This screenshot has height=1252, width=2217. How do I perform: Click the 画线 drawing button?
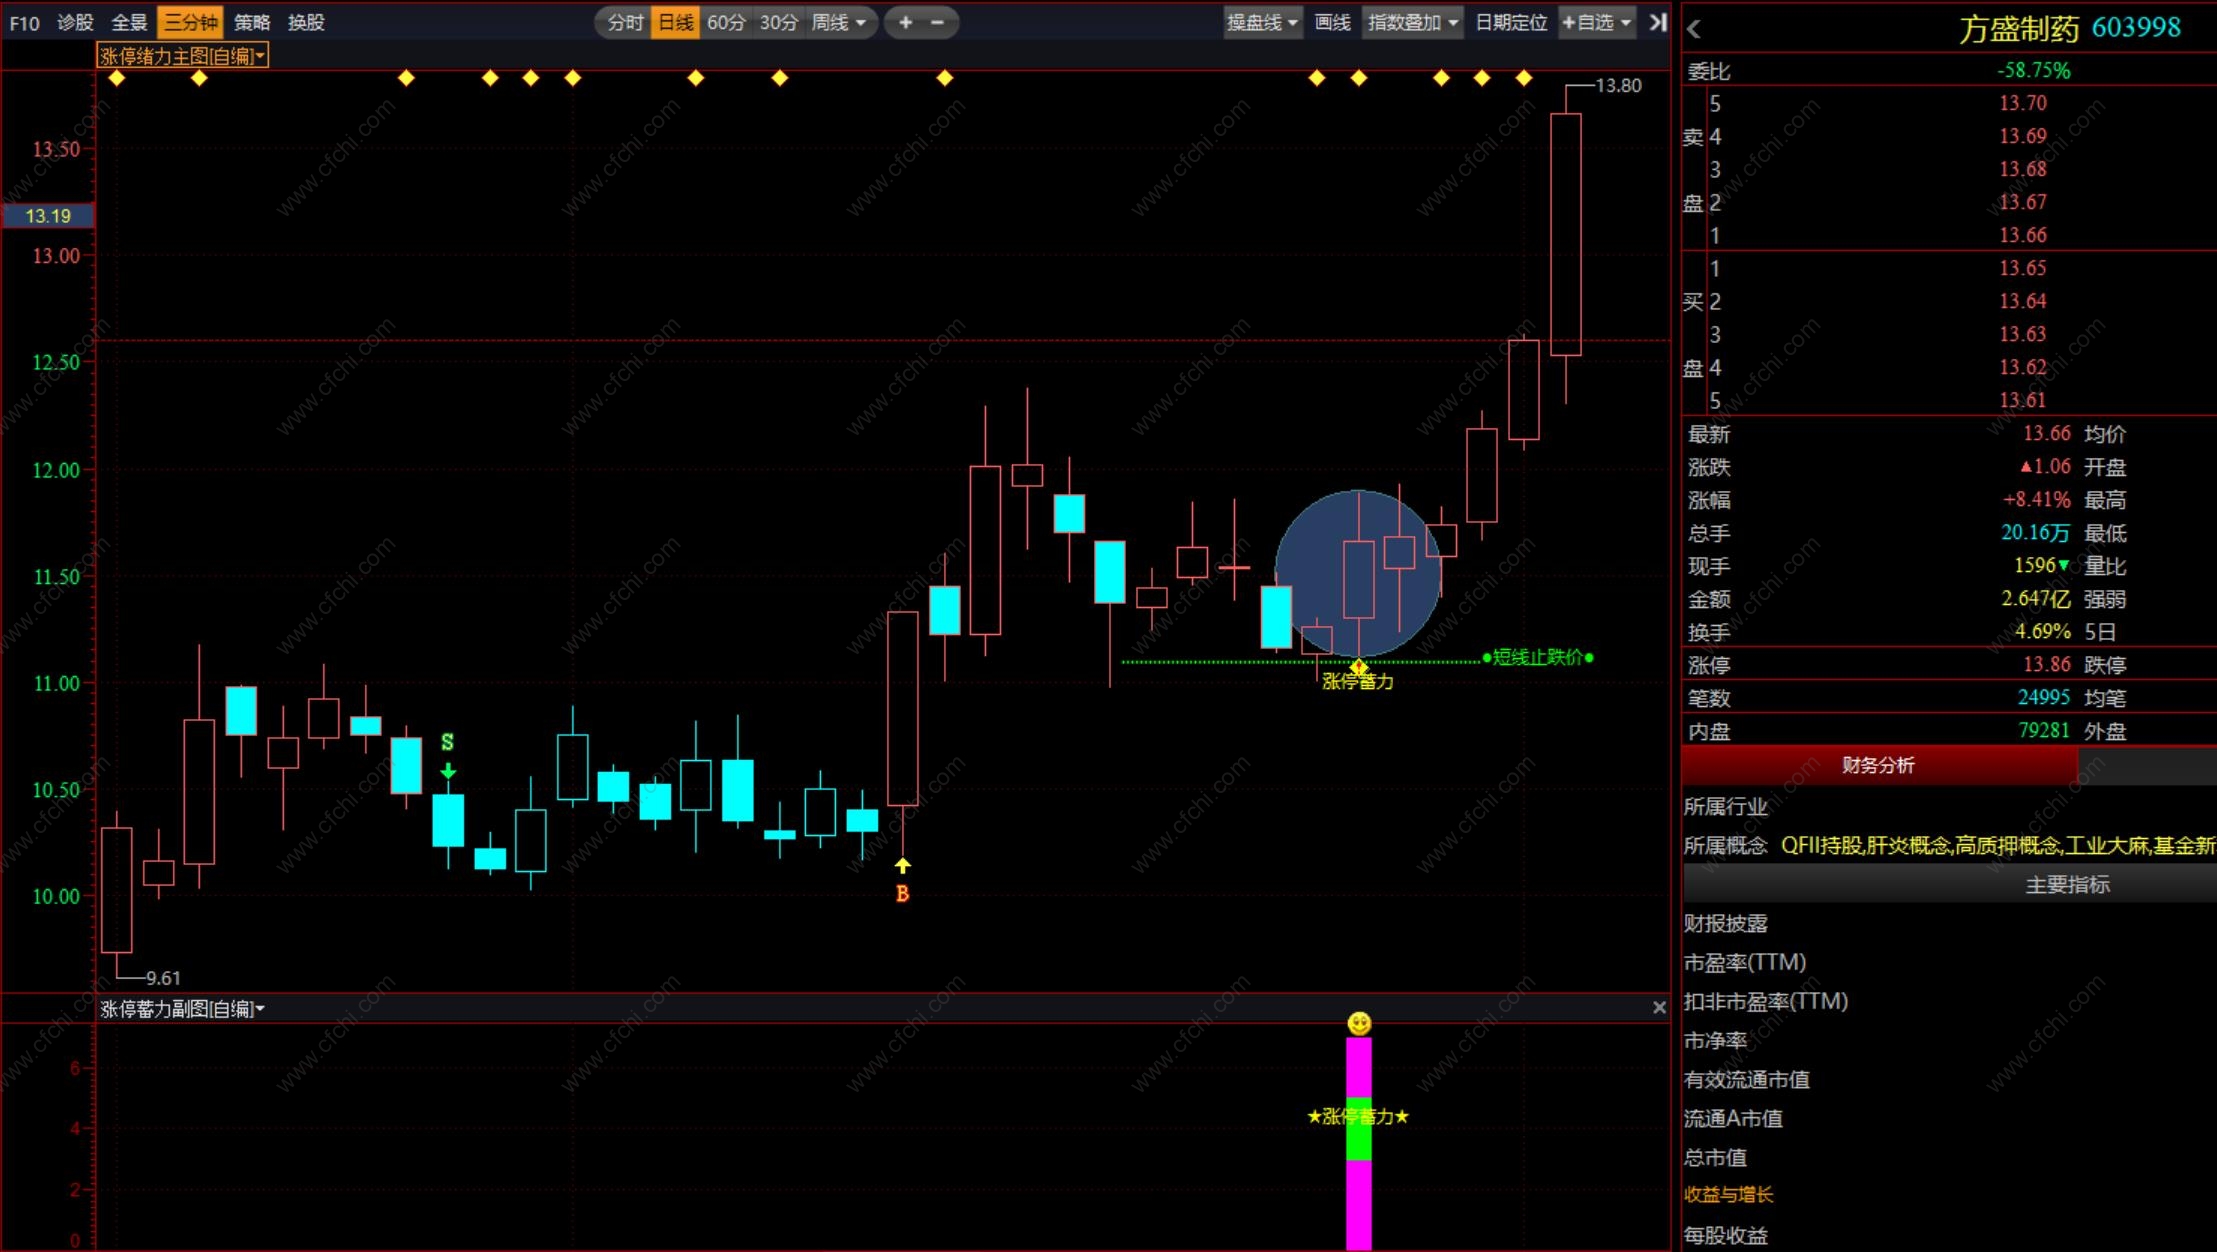tap(1332, 22)
